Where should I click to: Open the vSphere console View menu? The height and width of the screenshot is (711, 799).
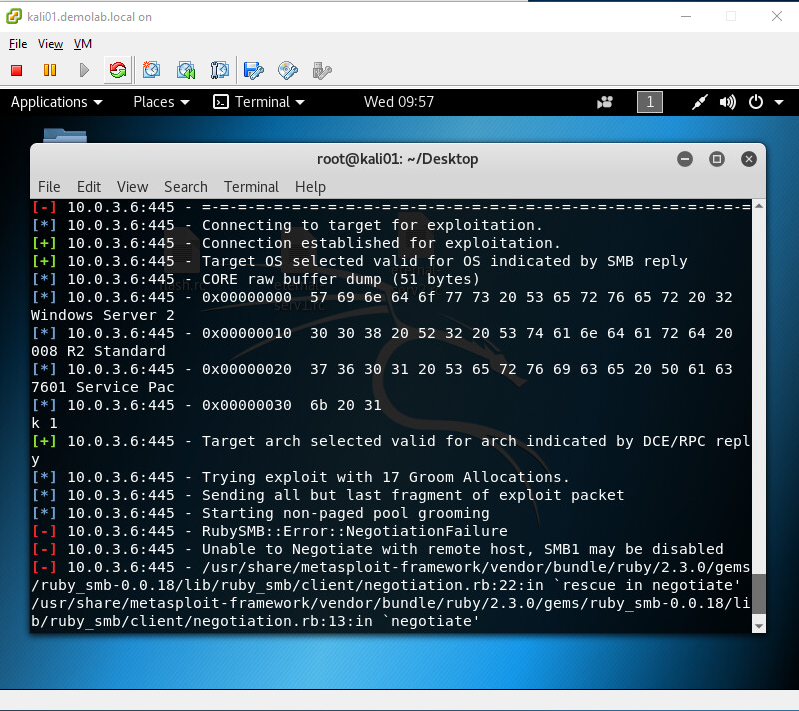point(50,44)
